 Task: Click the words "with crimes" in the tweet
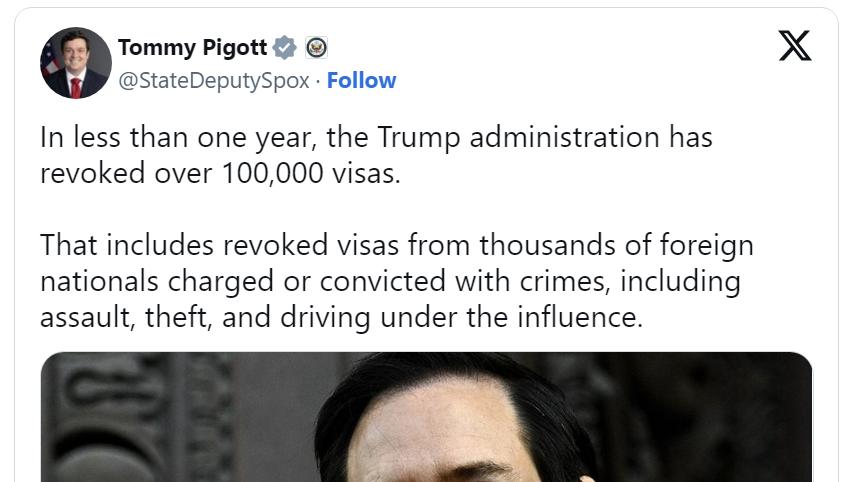coord(531,282)
